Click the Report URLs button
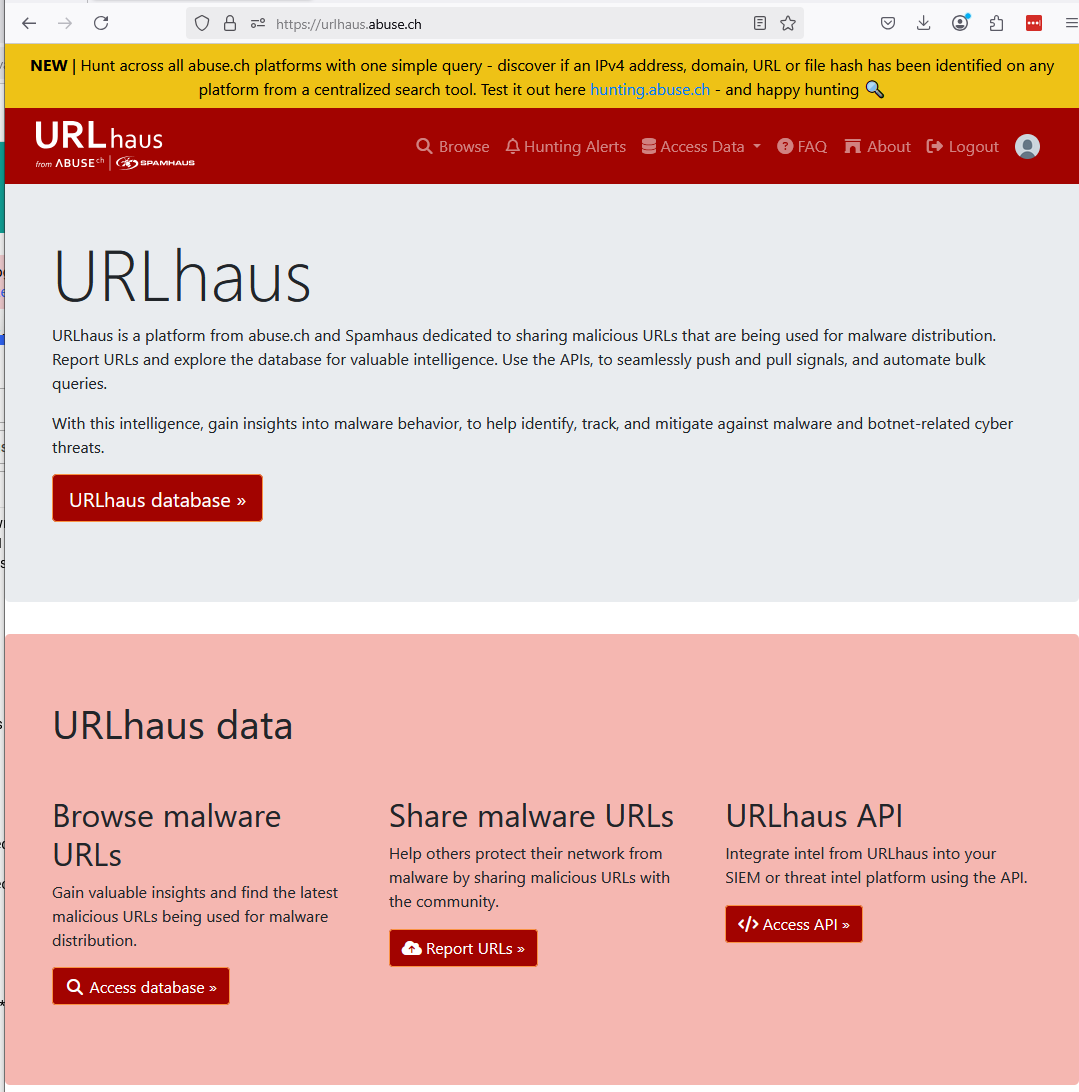Screen dimensions: 1079x1092 (x=463, y=948)
